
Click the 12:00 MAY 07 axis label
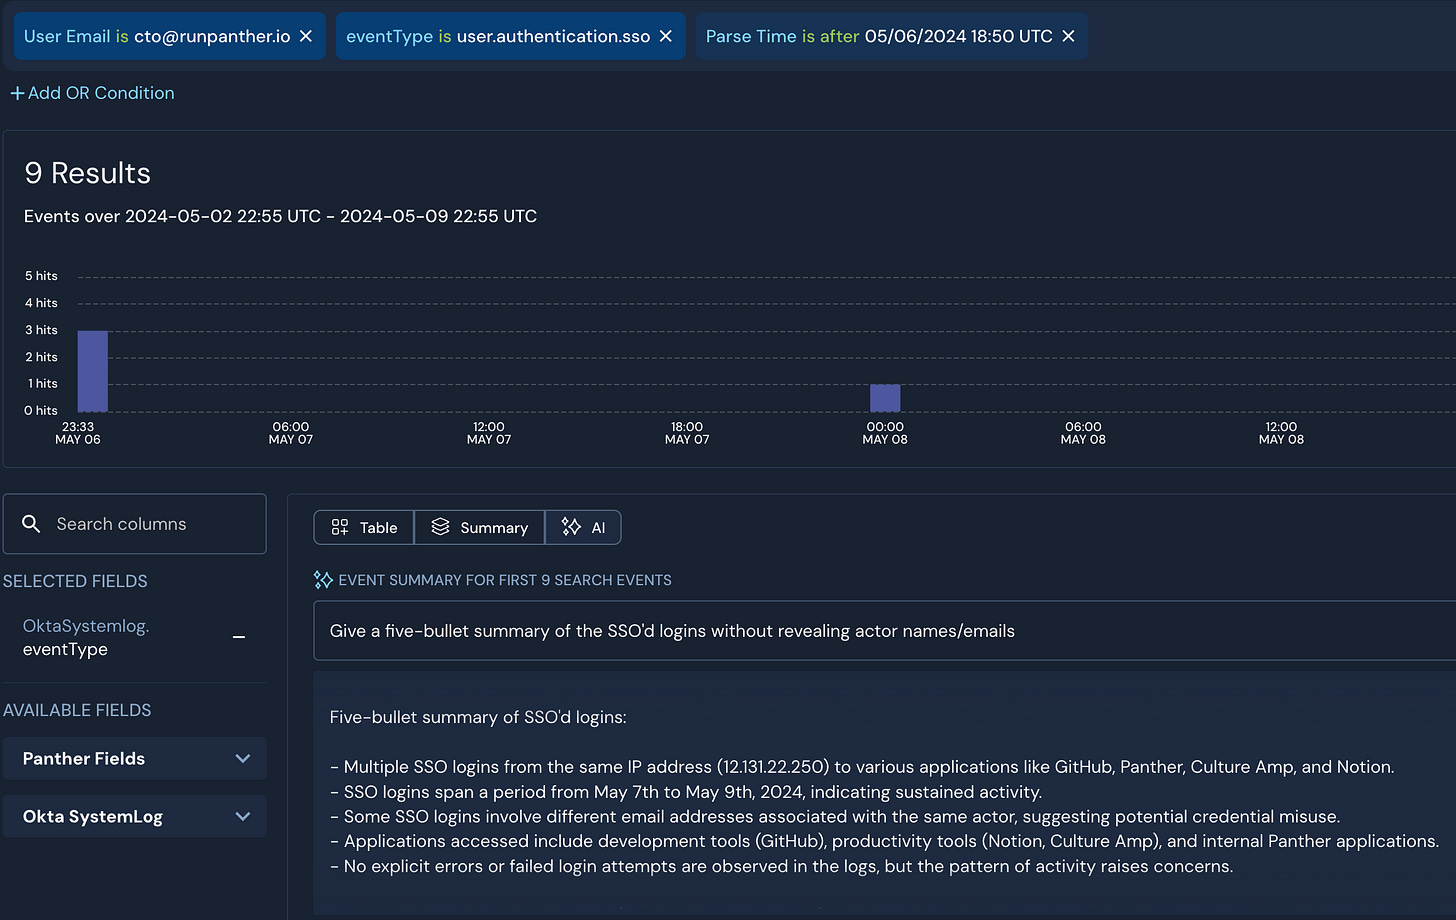489,433
